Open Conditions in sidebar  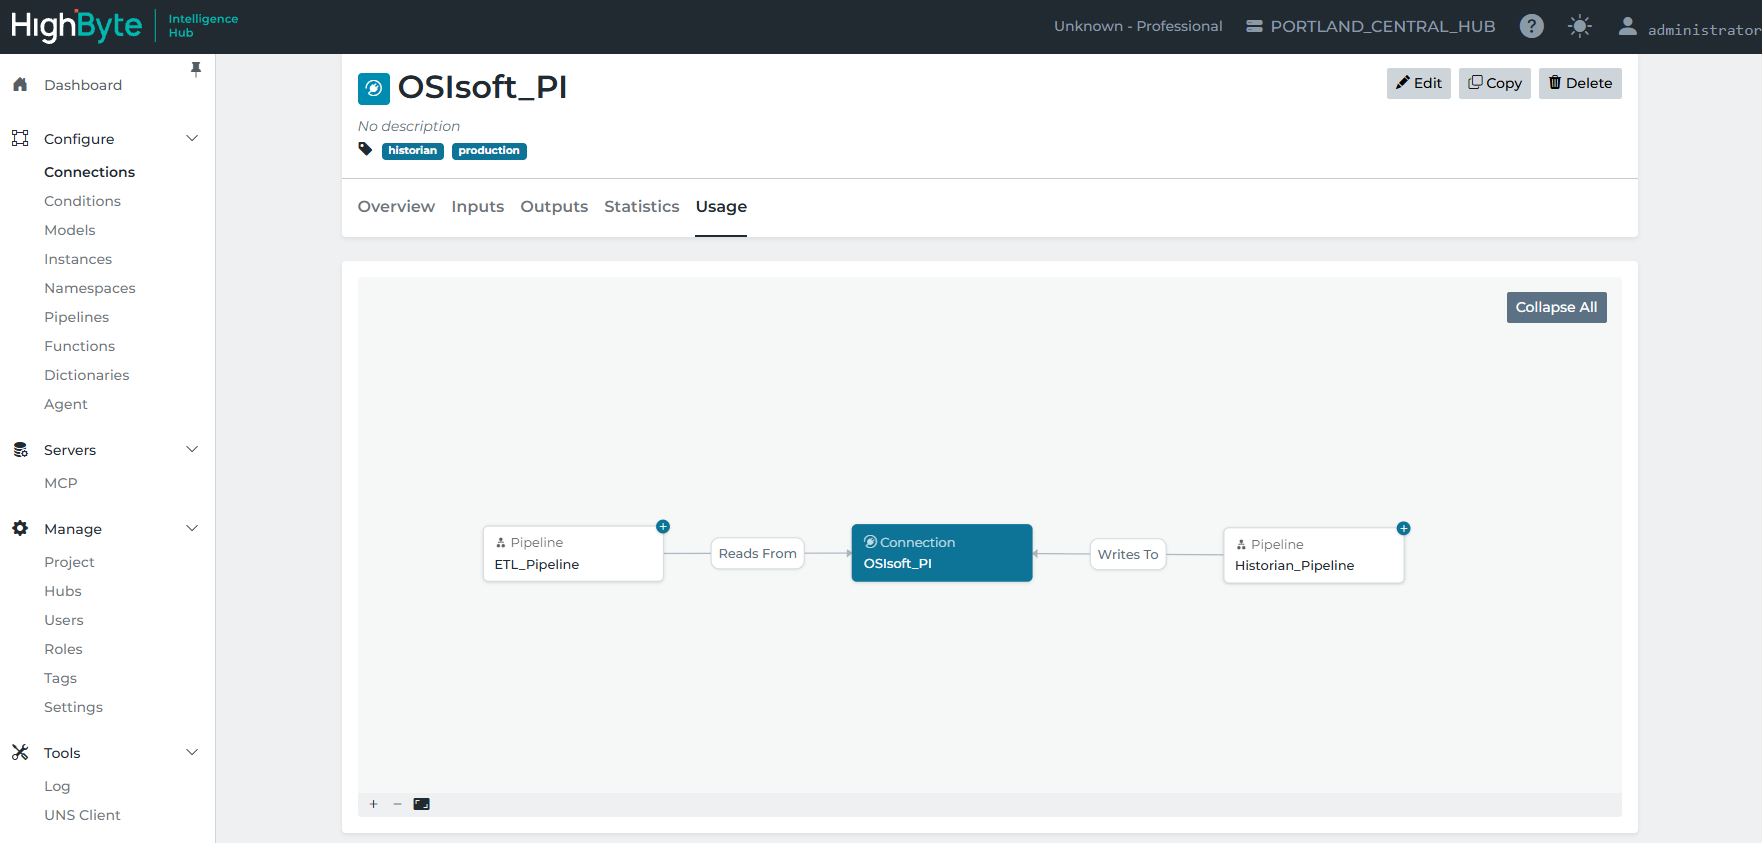pos(82,201)
